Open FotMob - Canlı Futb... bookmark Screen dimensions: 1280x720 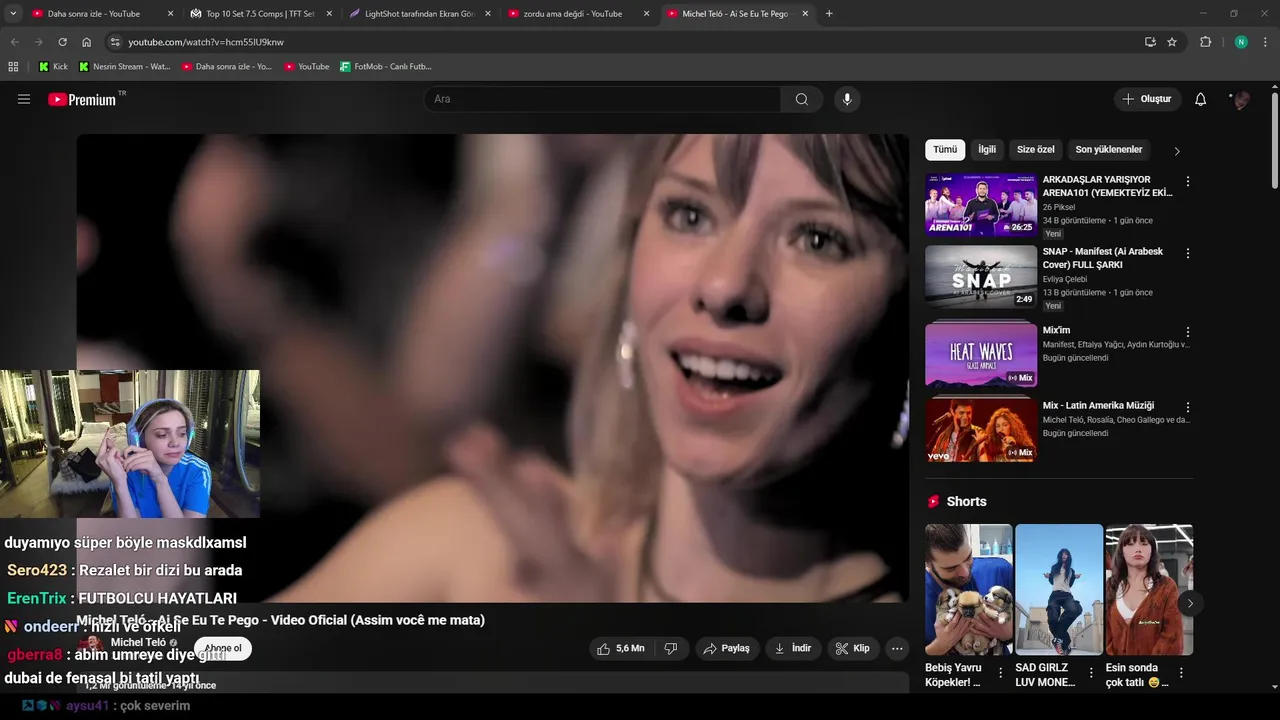386,67
